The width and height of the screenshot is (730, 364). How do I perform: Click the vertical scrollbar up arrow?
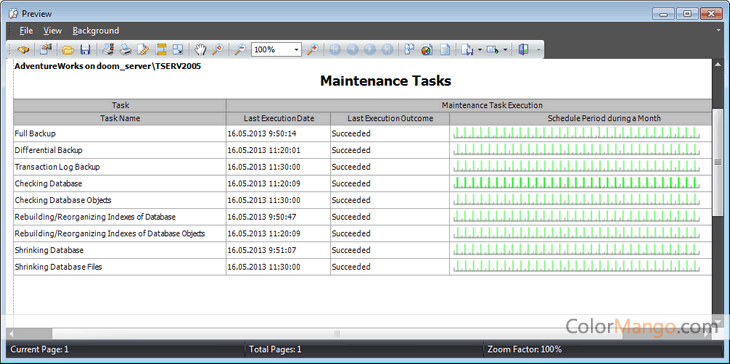pos(717,64)
